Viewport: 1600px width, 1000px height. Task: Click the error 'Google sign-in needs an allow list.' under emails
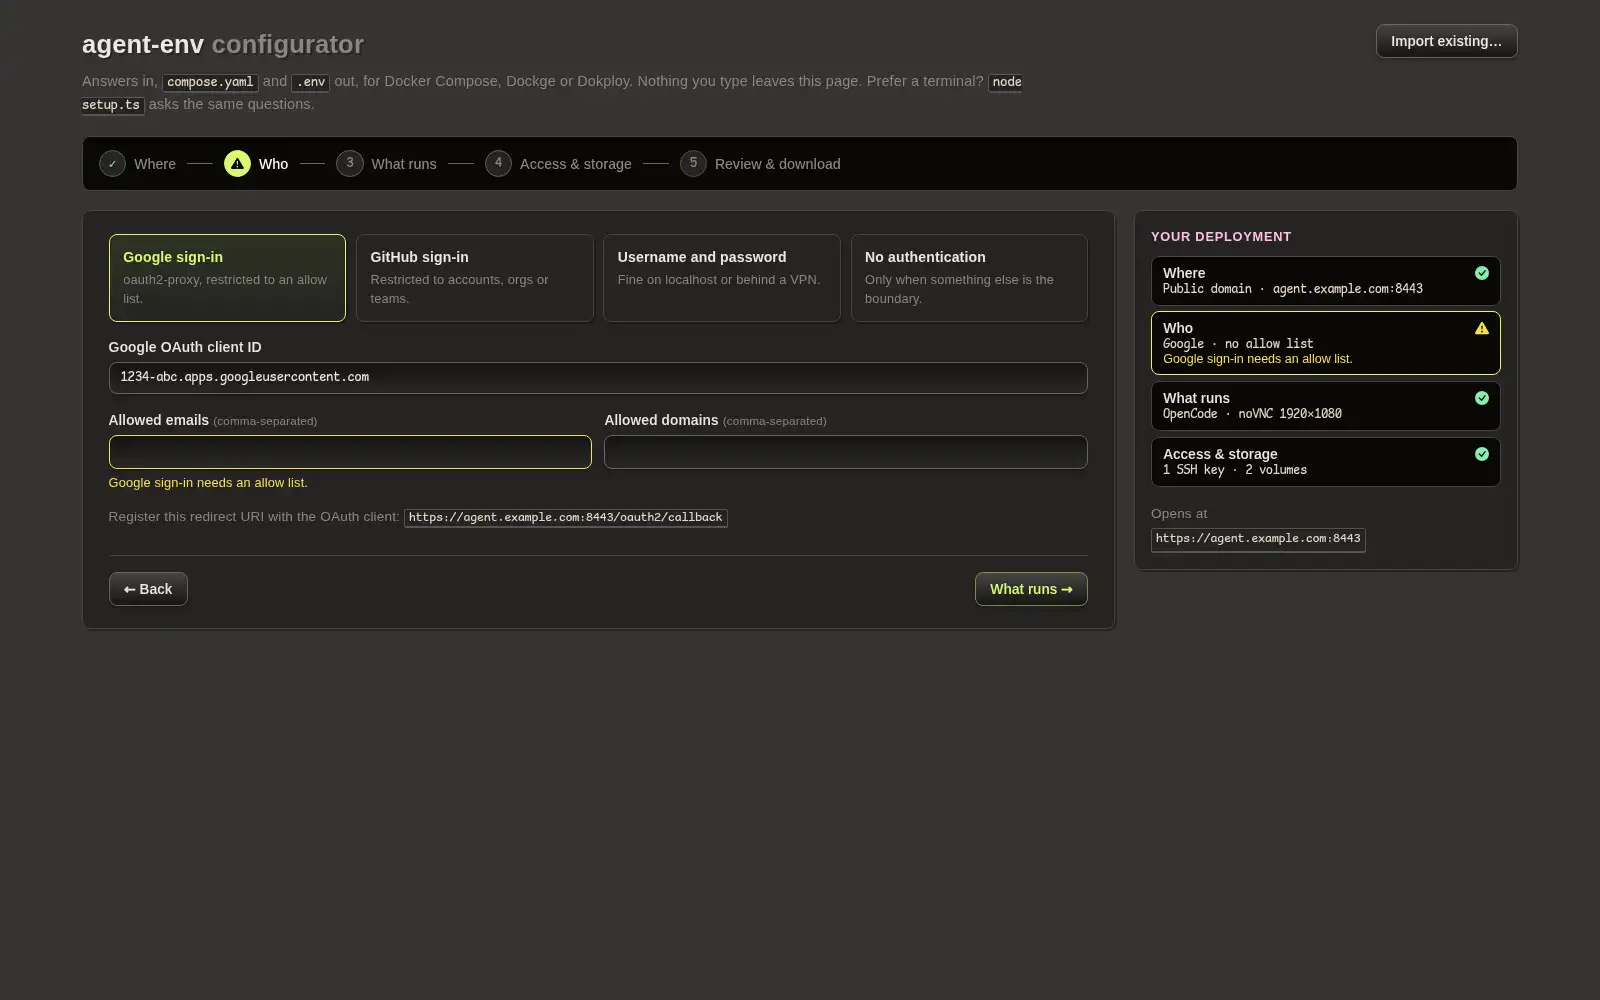[x=208, y=482]
